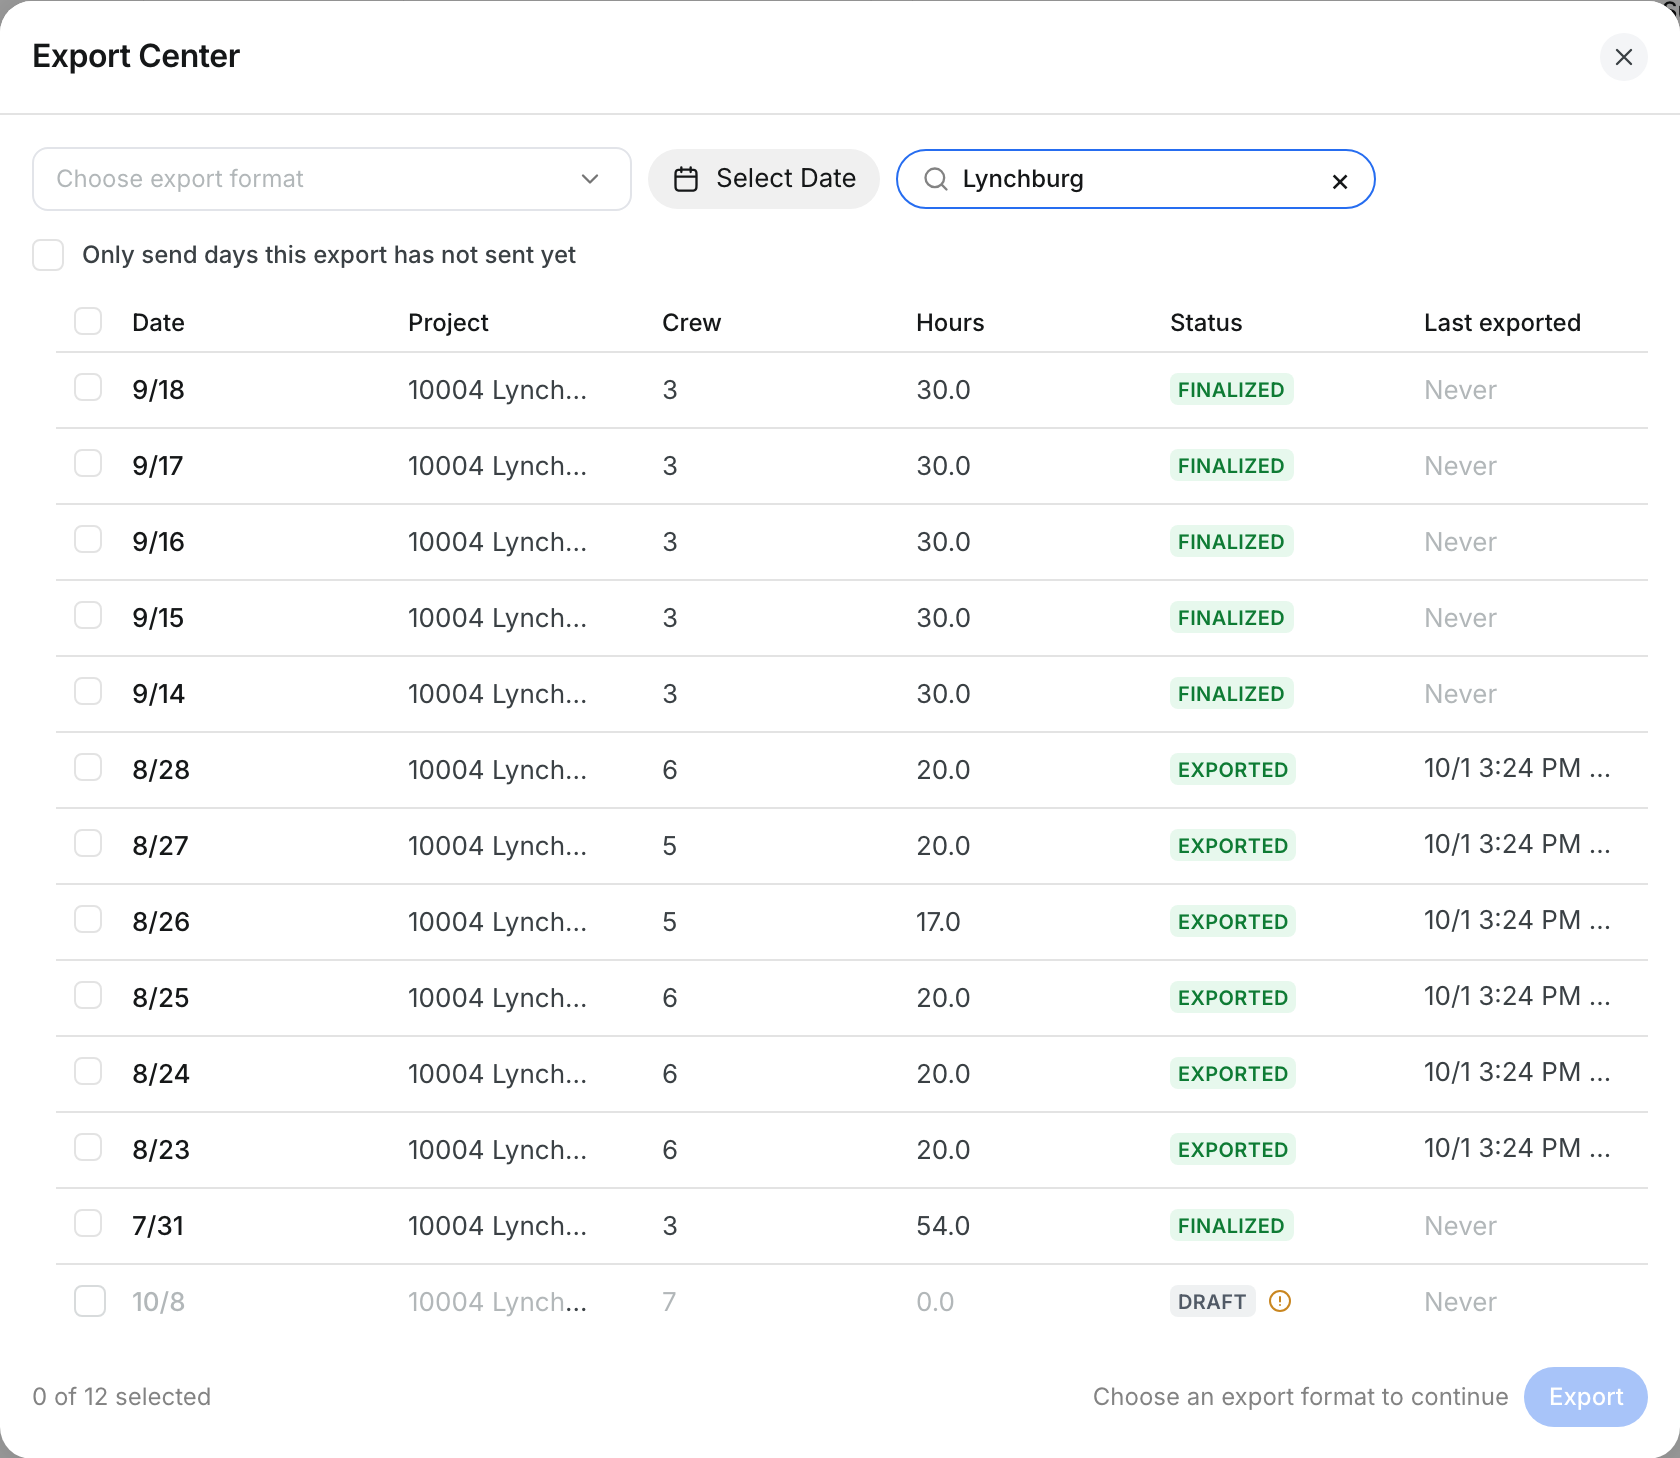
Task: Check the 9/16 row checkbox
Action: pos(88,539)
